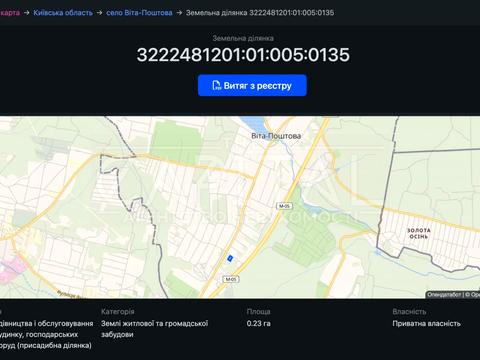This screenshot has height=360, width=480.
Task: Click the 'Опендатабот' map attribution
Action: [444, 295]
